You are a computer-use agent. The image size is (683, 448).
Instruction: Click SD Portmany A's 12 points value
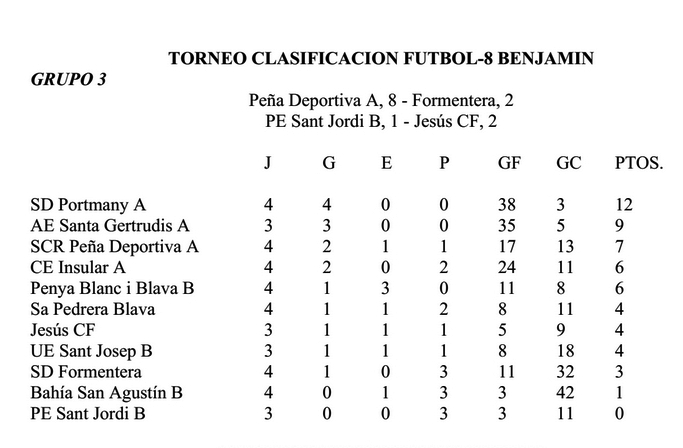625,205
